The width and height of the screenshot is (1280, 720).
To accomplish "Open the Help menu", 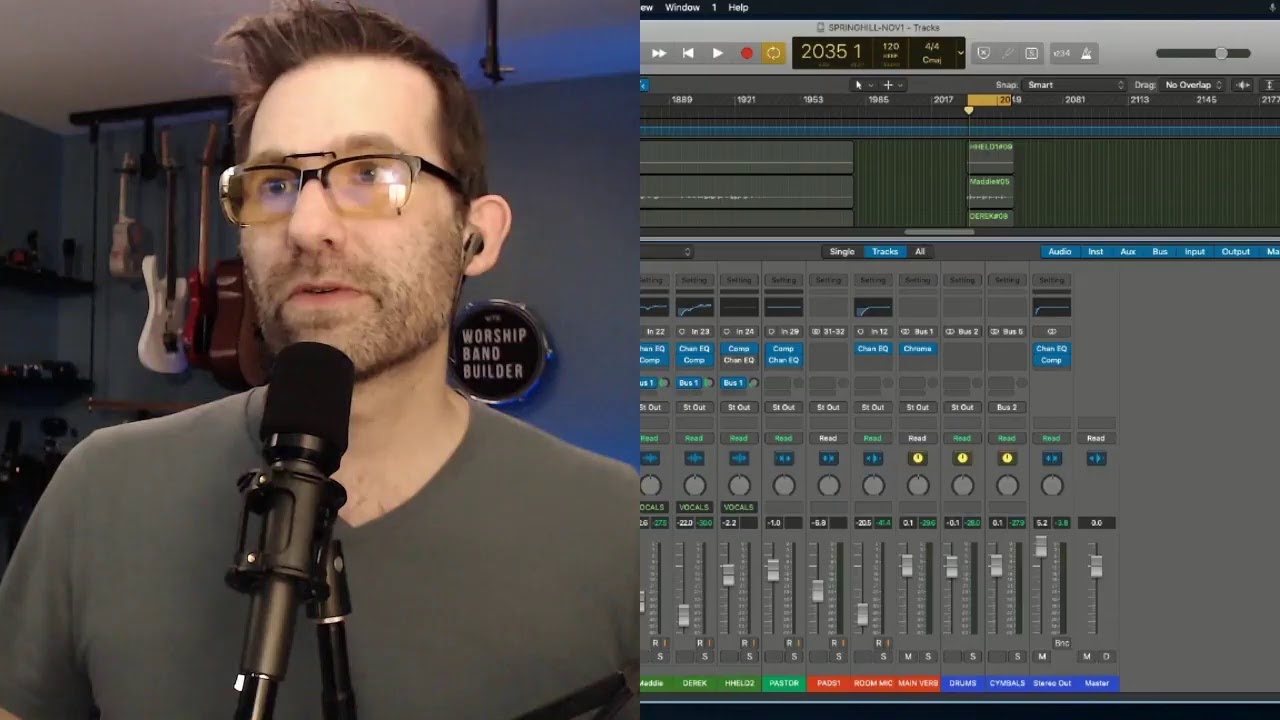I will click(x=738, y=7).
